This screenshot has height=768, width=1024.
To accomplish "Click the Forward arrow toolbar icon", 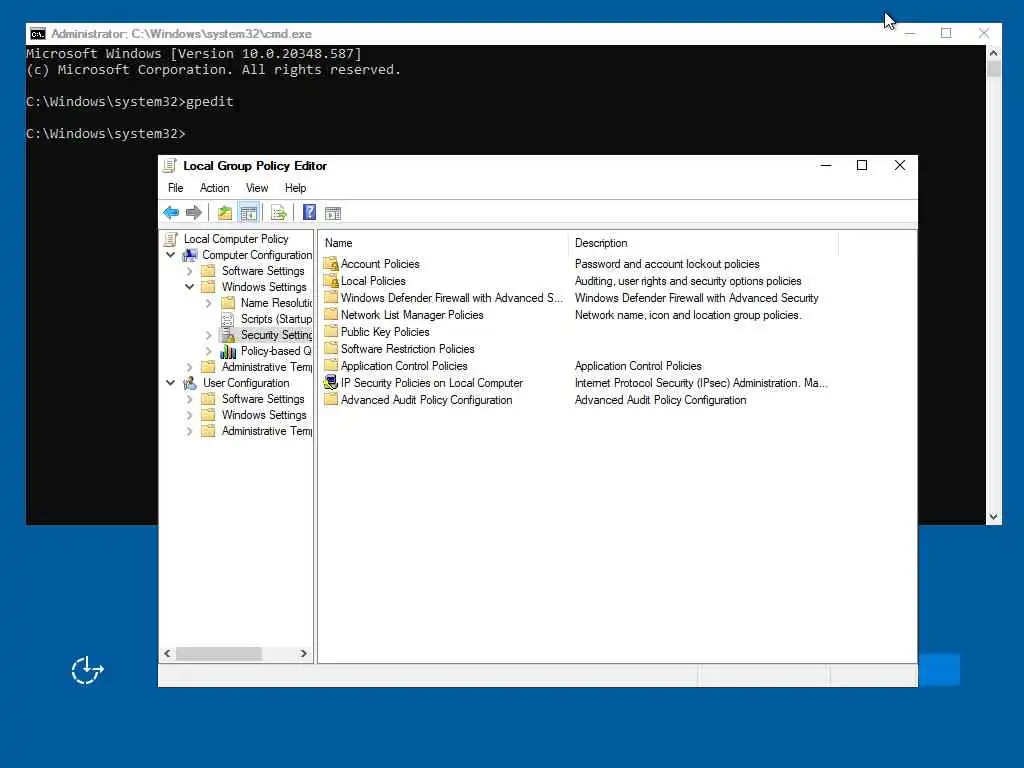I will pyautogui.click(x=194, y=212).
